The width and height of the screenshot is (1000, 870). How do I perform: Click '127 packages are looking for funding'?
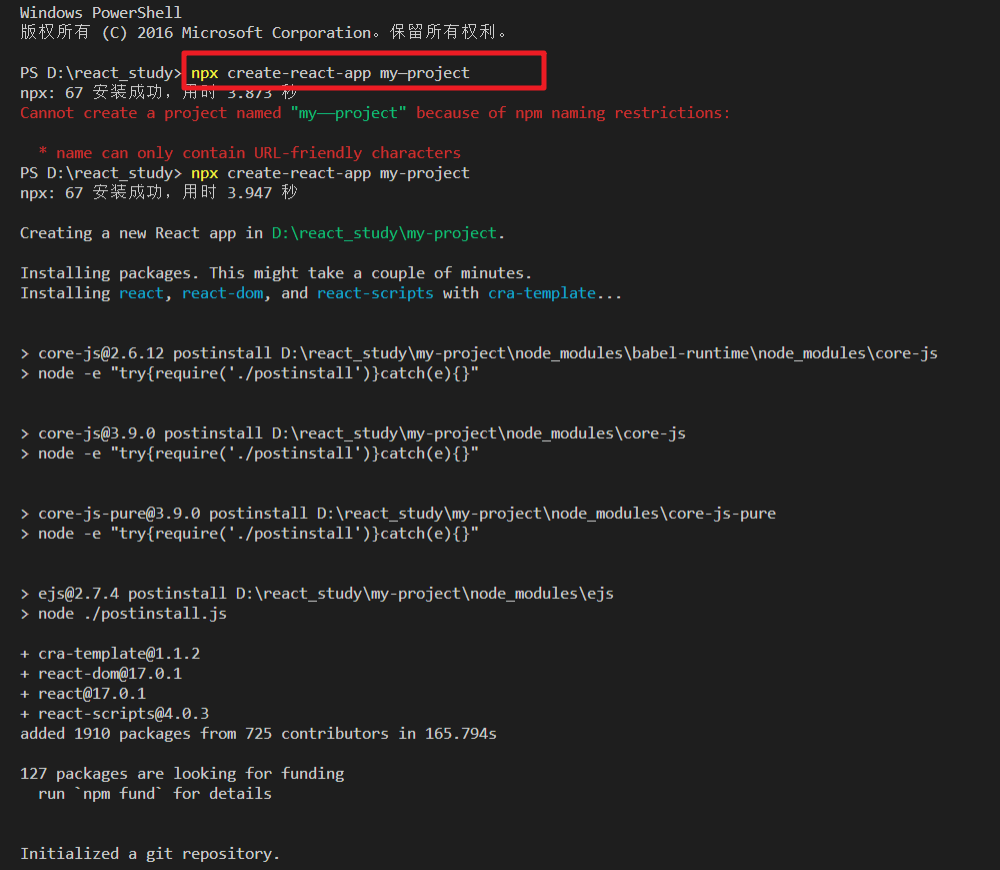182,774
